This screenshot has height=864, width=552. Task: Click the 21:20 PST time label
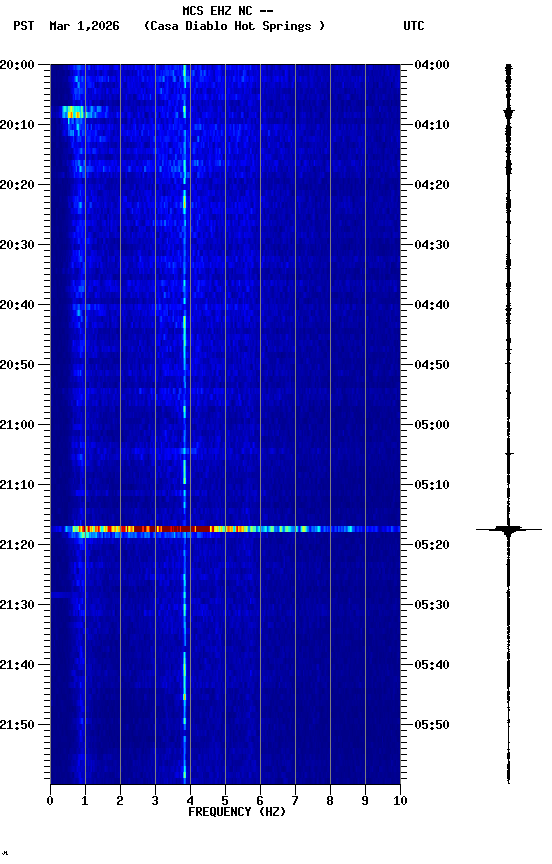tap(17, 545)
